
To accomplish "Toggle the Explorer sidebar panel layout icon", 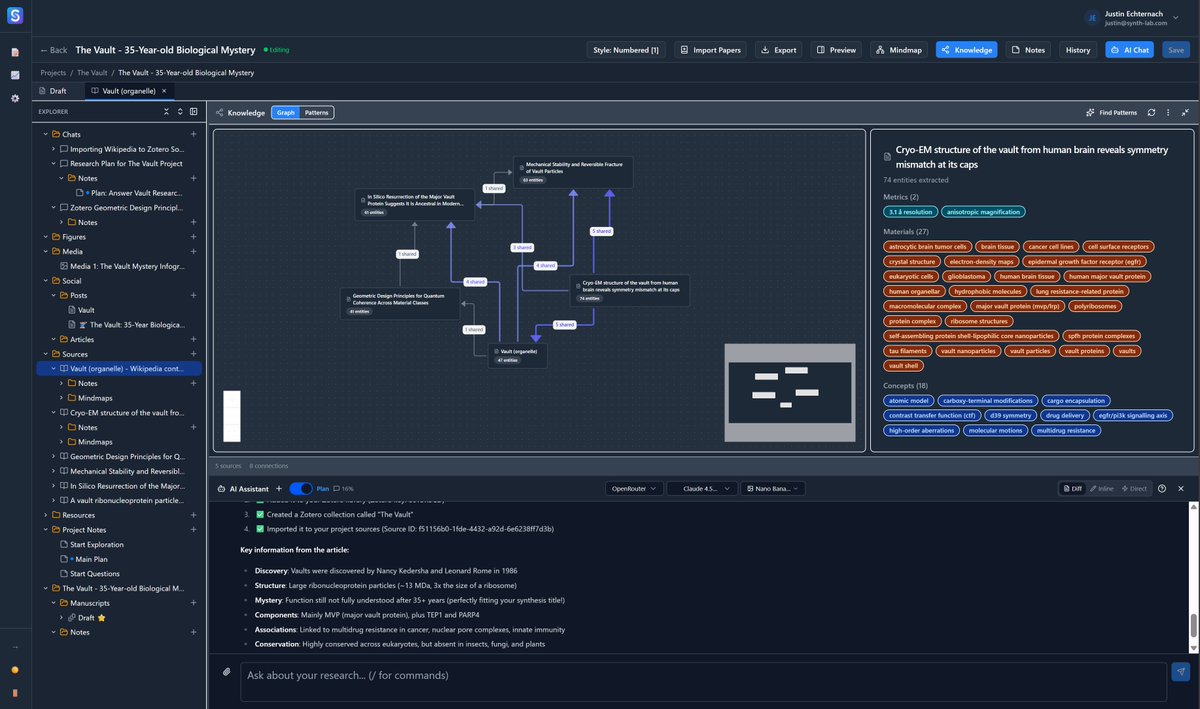I will (194, 111).
